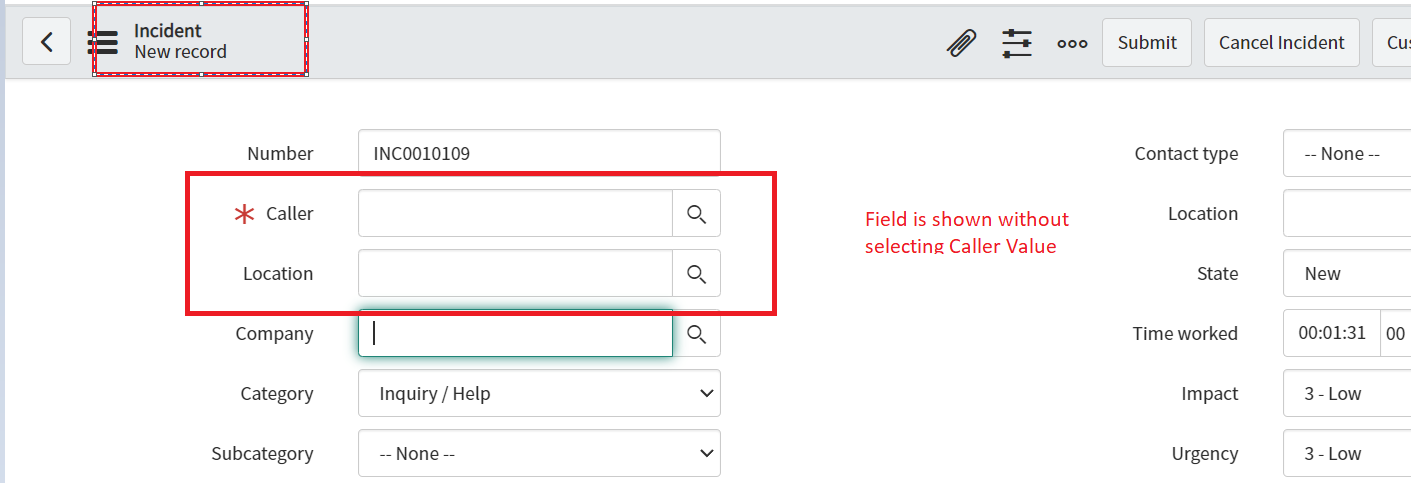The image size is (1411, 483).
Task: Click the Submit button
Action: point(1147,42)
